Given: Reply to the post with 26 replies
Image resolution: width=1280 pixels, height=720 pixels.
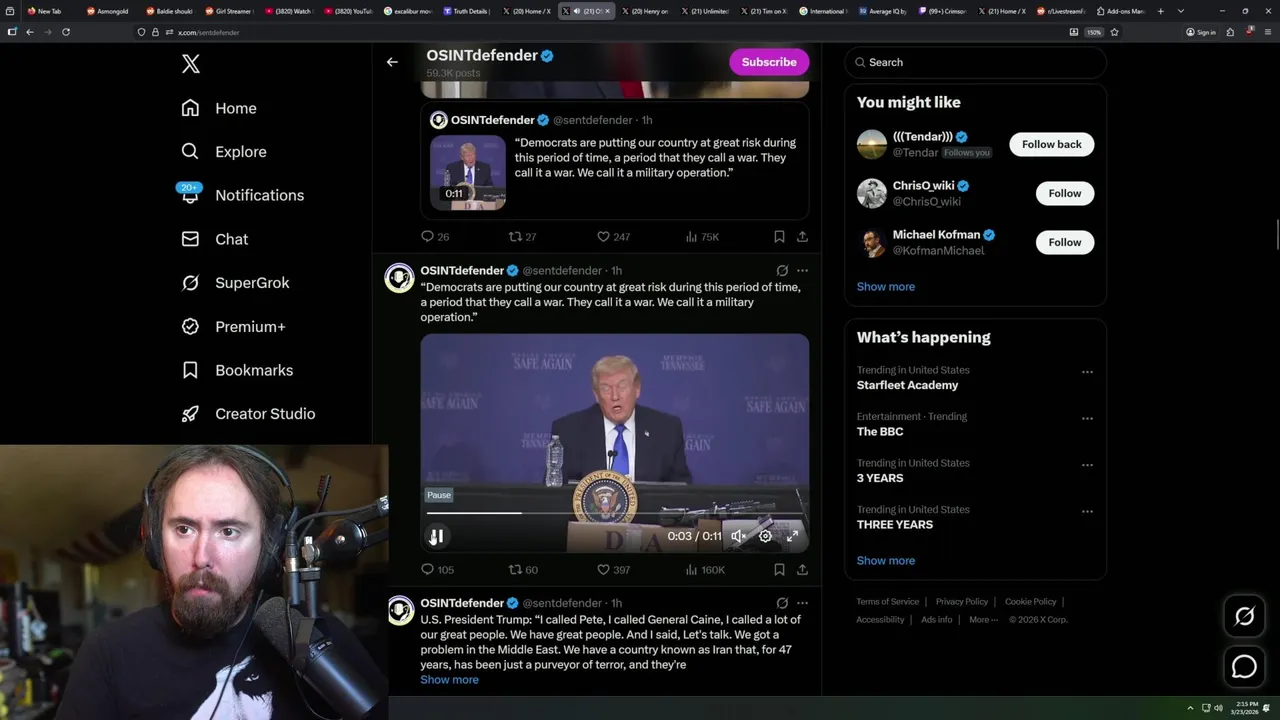Looking at the screenshot, I should tap(435, 237).
